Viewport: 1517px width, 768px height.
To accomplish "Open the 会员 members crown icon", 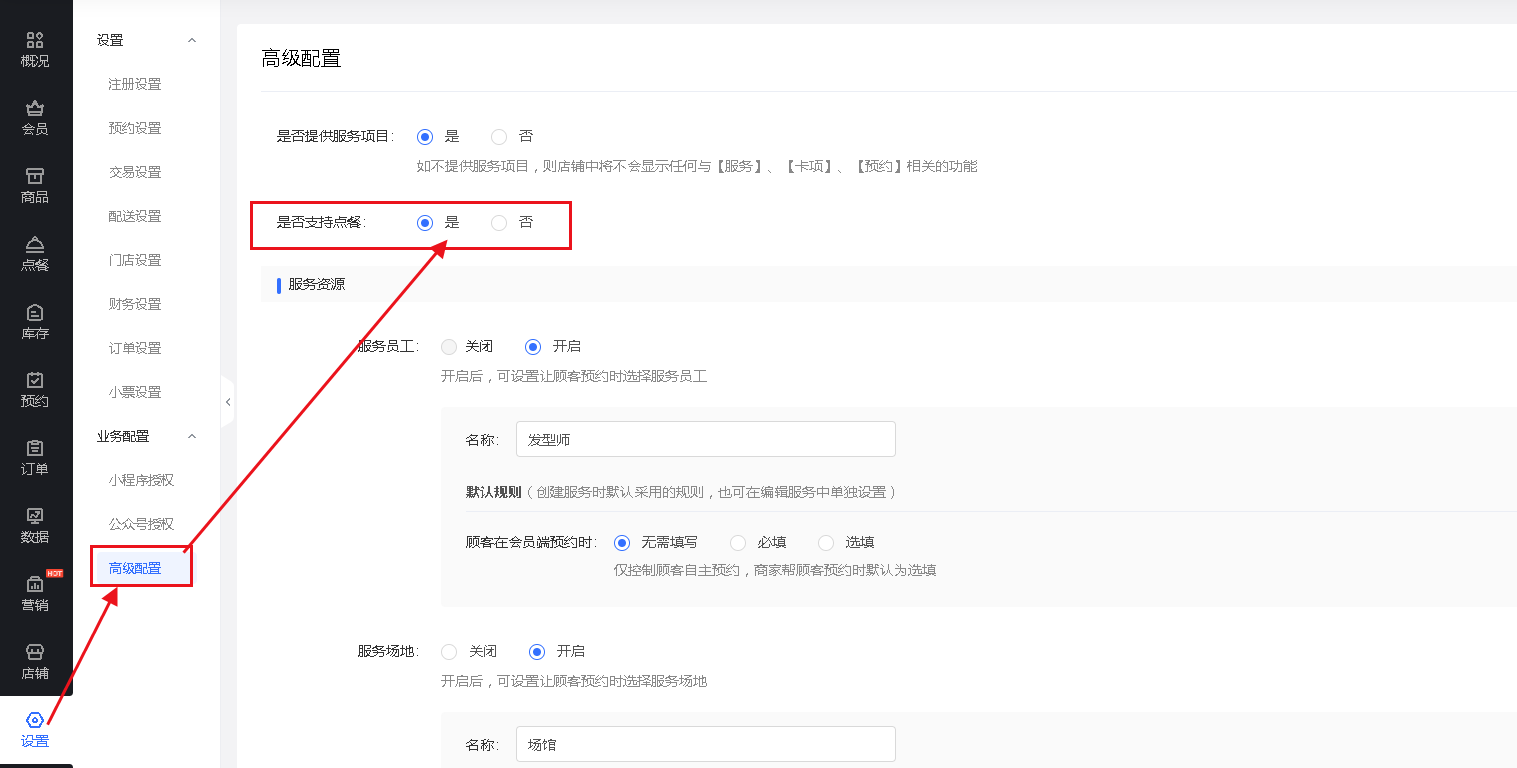I will click(x=35, y=108).
